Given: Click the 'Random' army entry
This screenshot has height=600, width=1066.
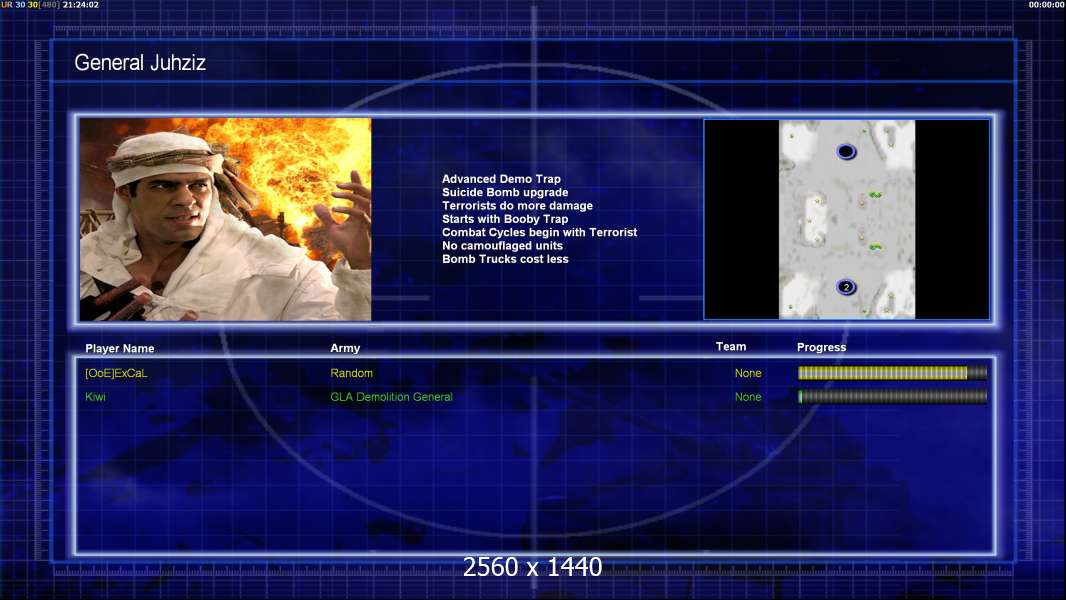Looking at the screenshot, I should point(351,373).
